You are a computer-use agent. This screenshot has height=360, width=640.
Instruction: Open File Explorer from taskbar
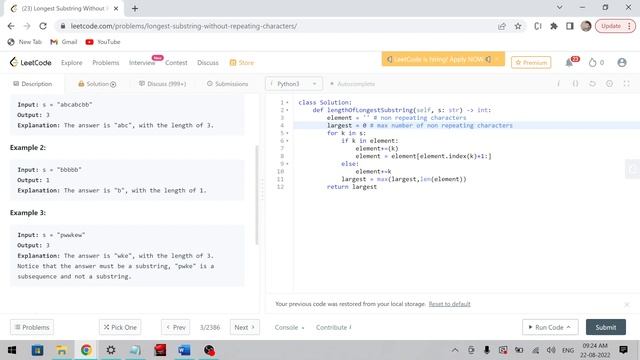tap(62, 350)
